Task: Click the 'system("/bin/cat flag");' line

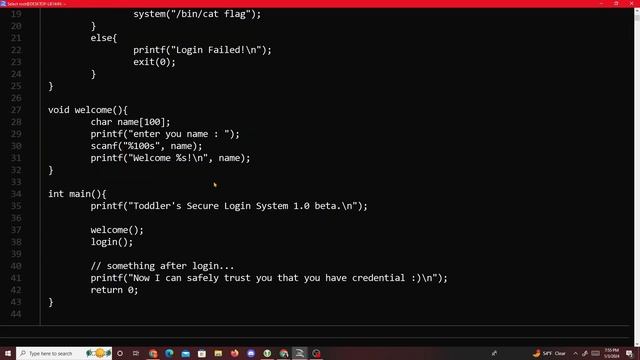Action: pos(197,14)
